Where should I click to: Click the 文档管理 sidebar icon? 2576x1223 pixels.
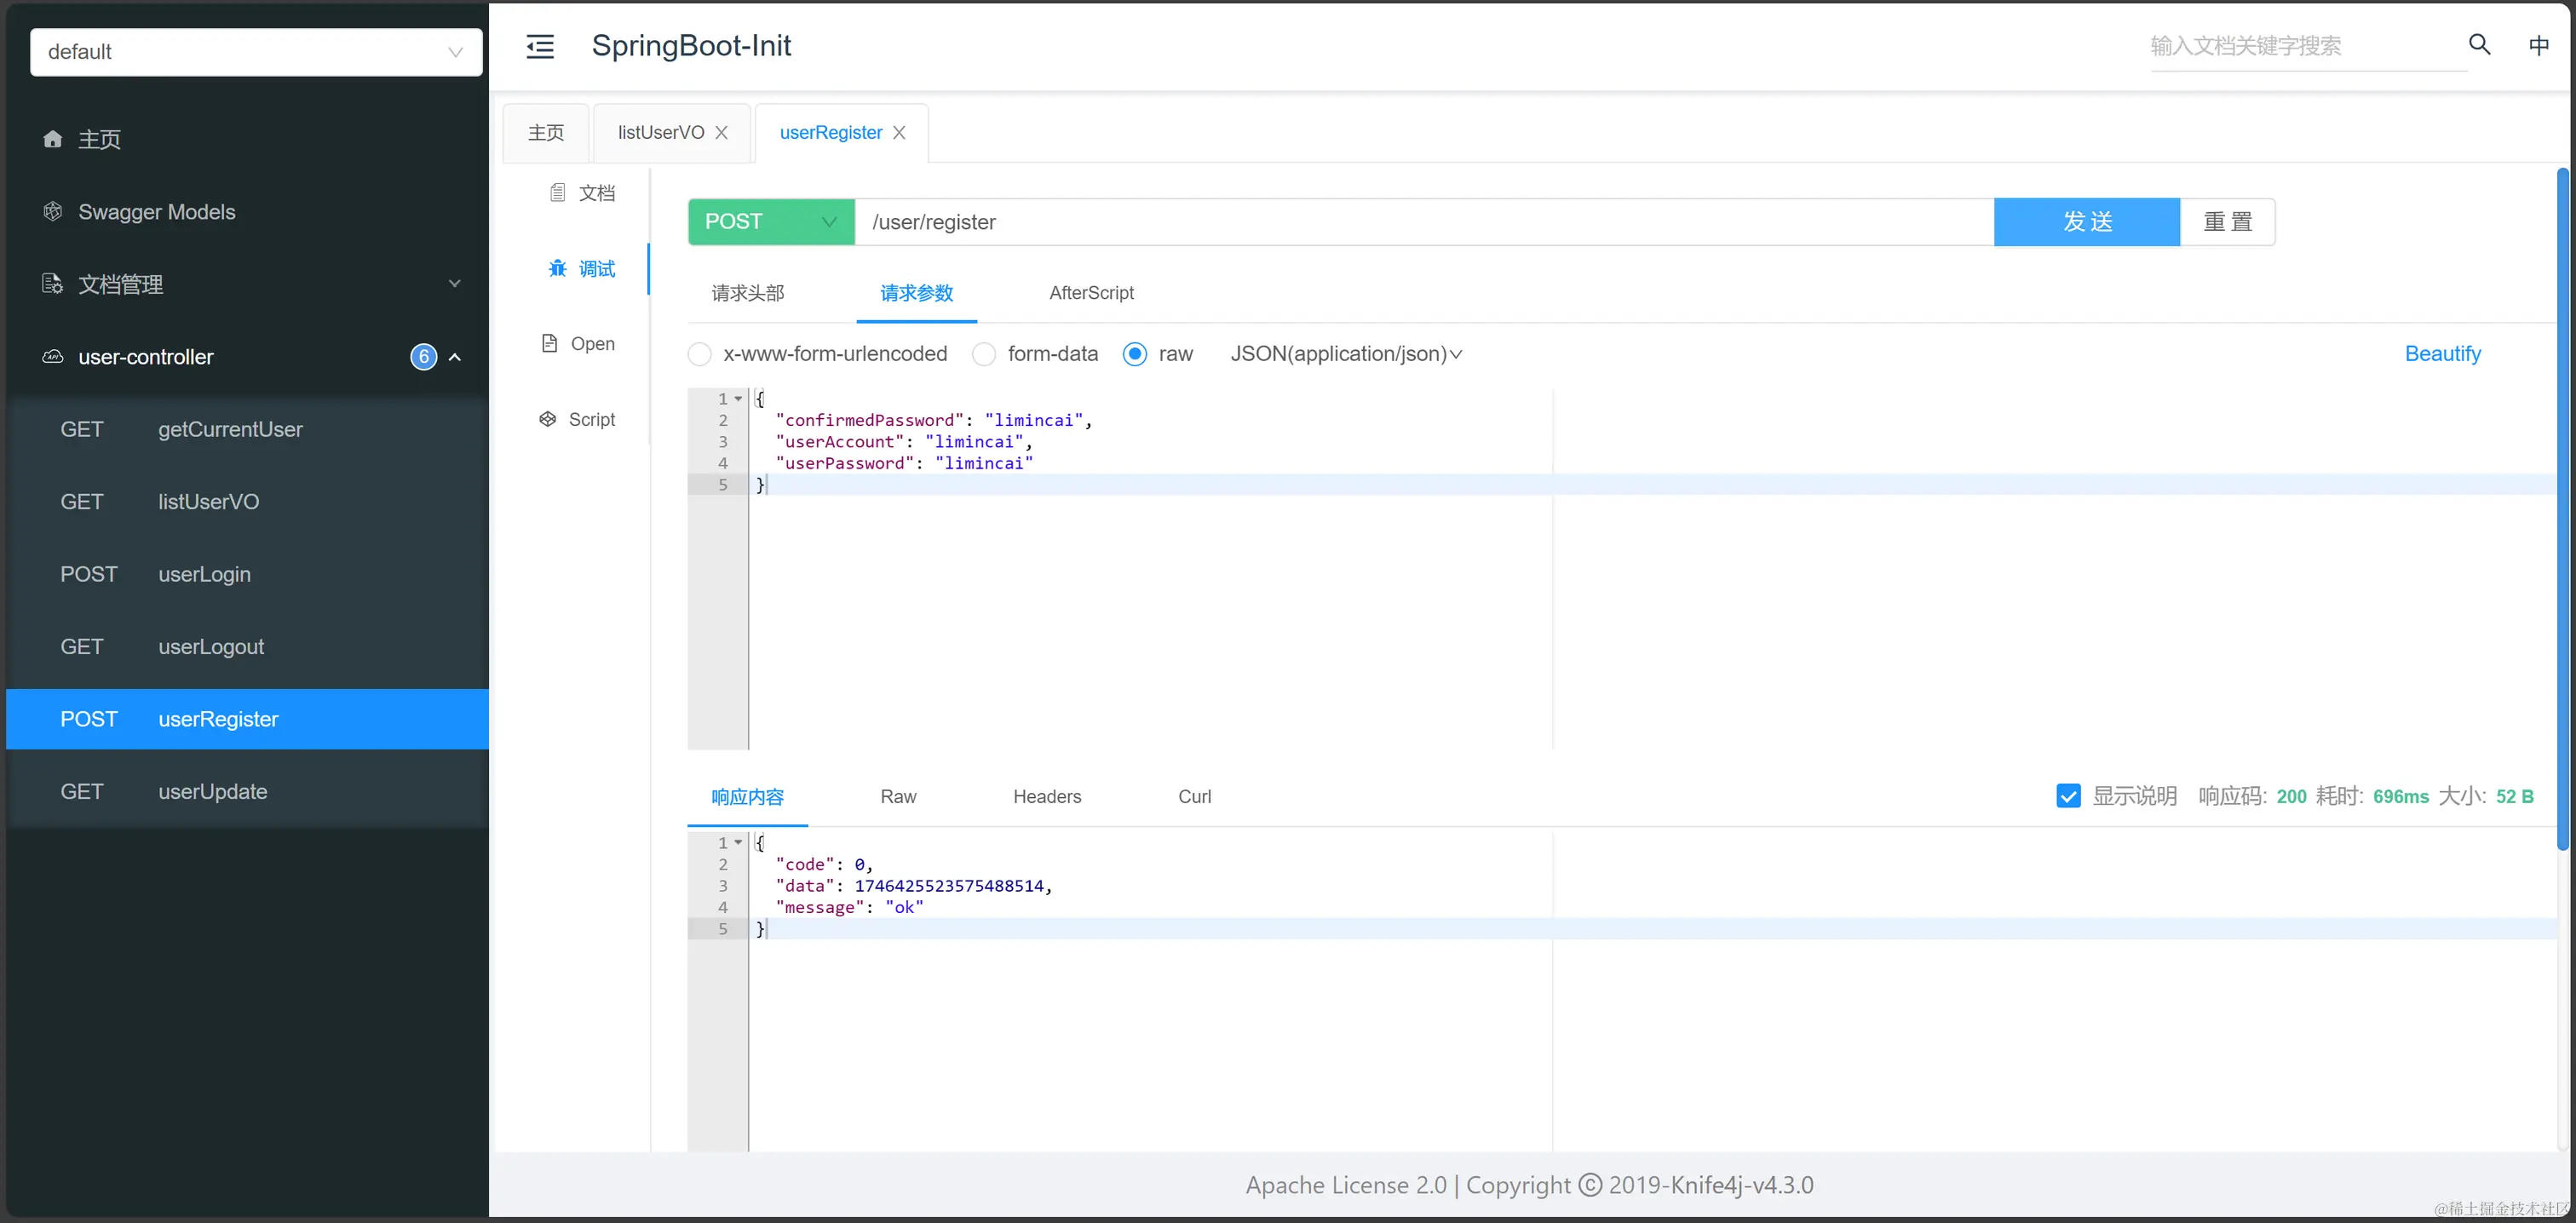click(x=53, y=284)
